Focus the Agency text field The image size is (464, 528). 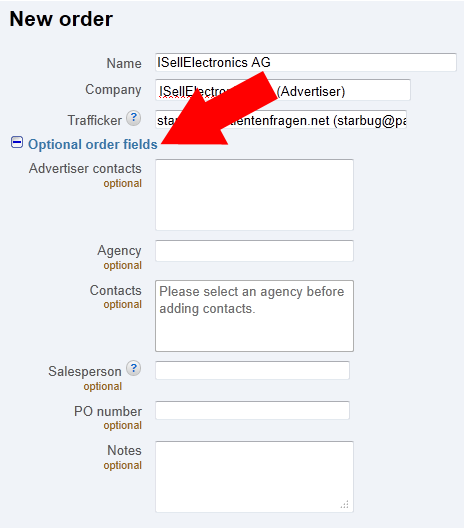click(x=254, y=251)
